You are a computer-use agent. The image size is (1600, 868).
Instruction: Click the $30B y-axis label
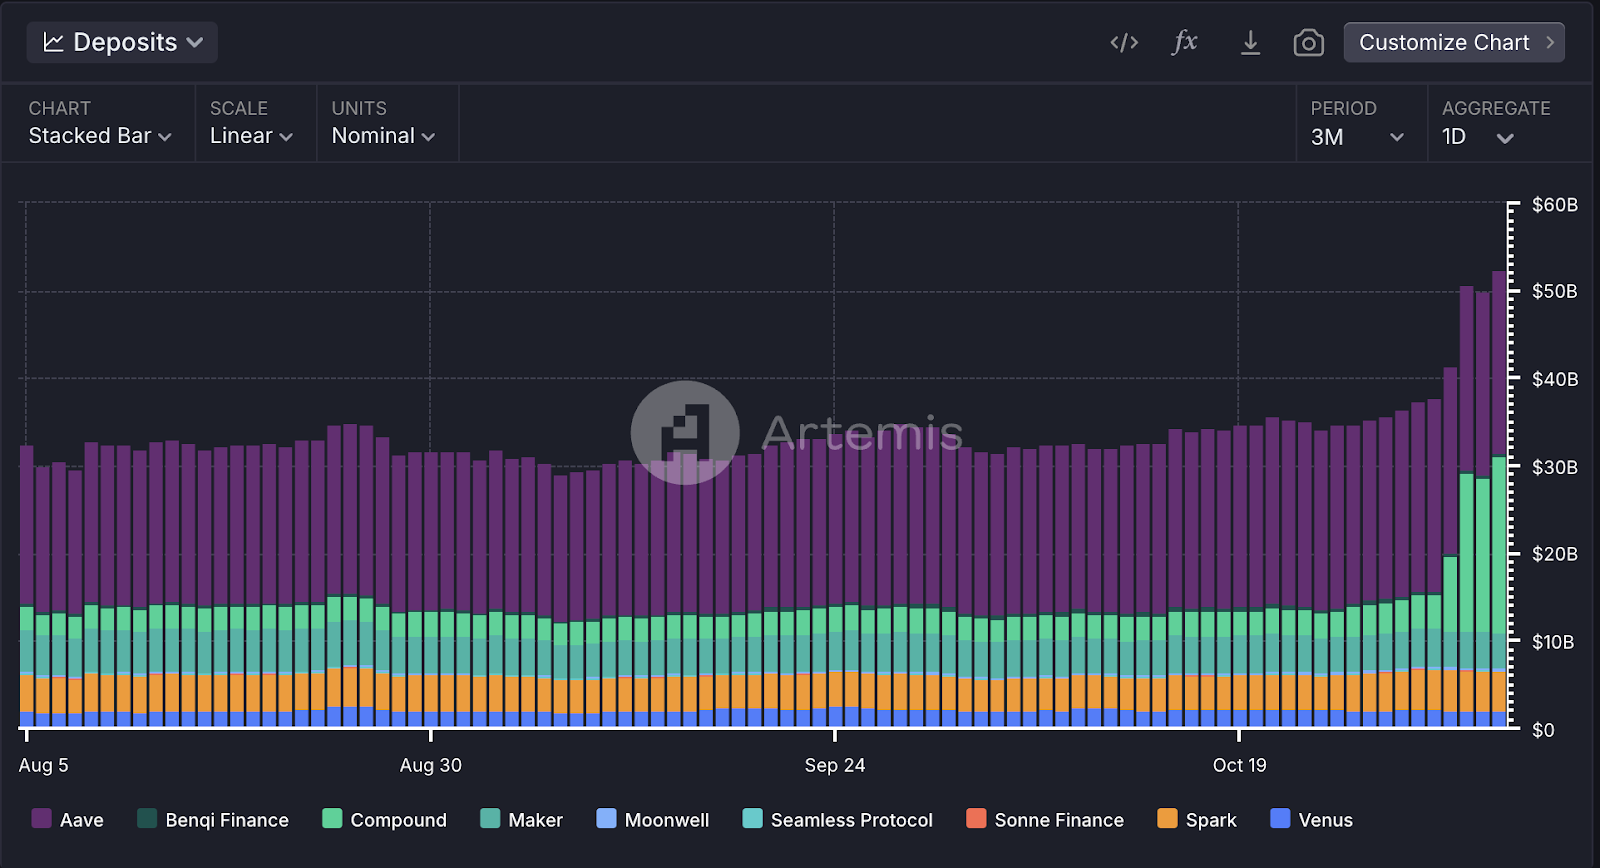1555,467
